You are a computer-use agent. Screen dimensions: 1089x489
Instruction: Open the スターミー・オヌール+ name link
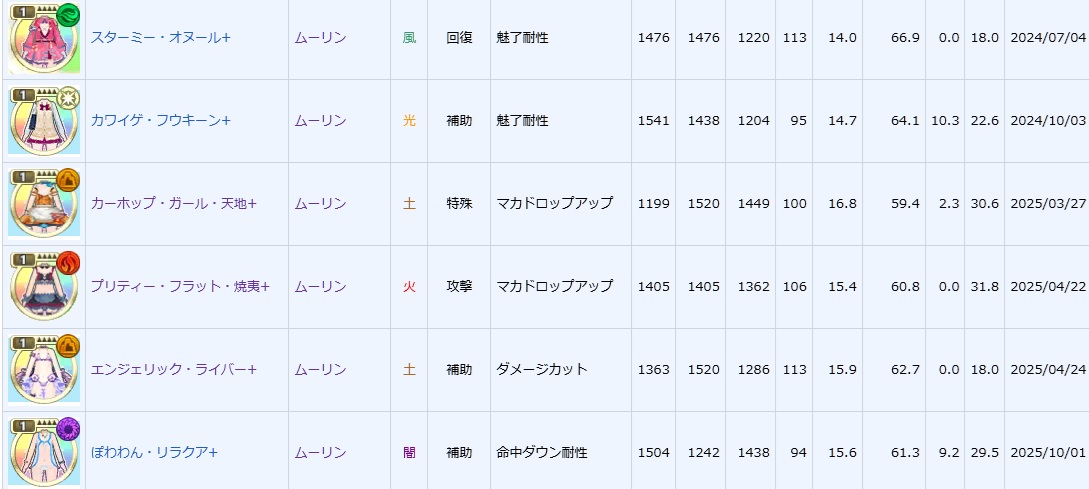click(x=160, y=38)
